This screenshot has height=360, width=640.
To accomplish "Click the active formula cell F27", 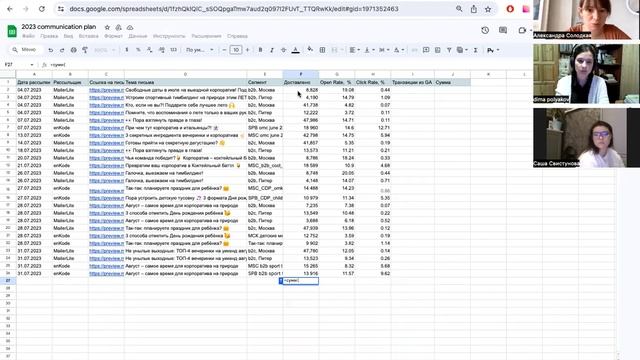I will pyautogui.click(x=301, y=281).
